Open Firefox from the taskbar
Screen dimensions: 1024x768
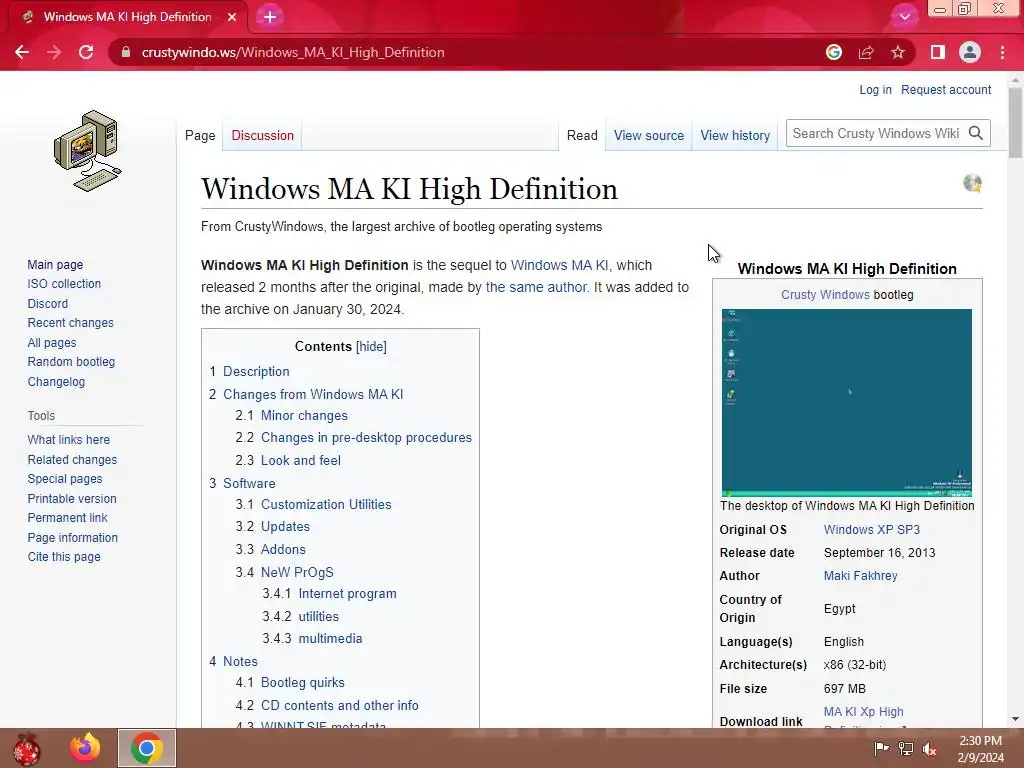click(85, 748)
